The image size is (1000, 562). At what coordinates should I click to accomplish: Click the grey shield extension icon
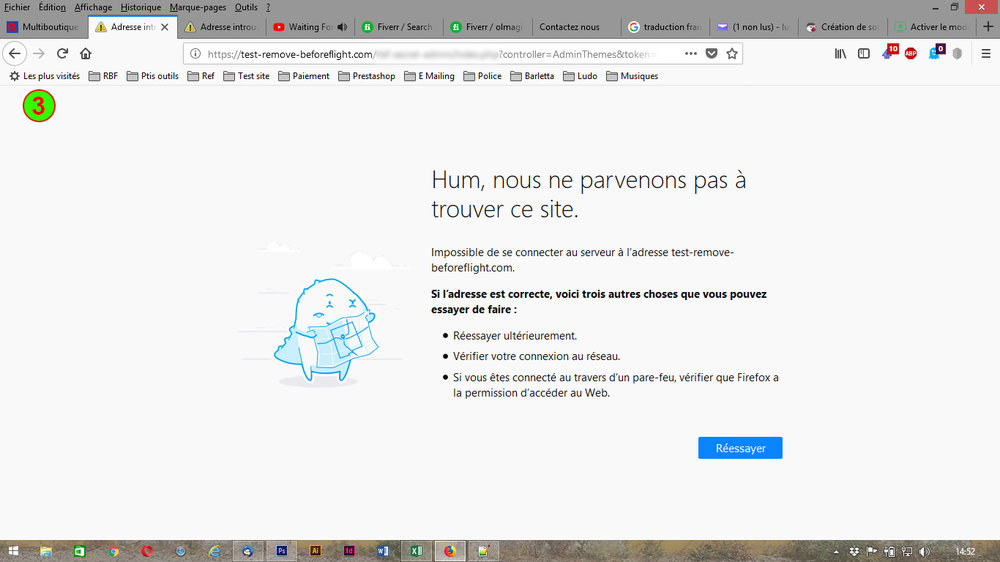click(957, 54)
